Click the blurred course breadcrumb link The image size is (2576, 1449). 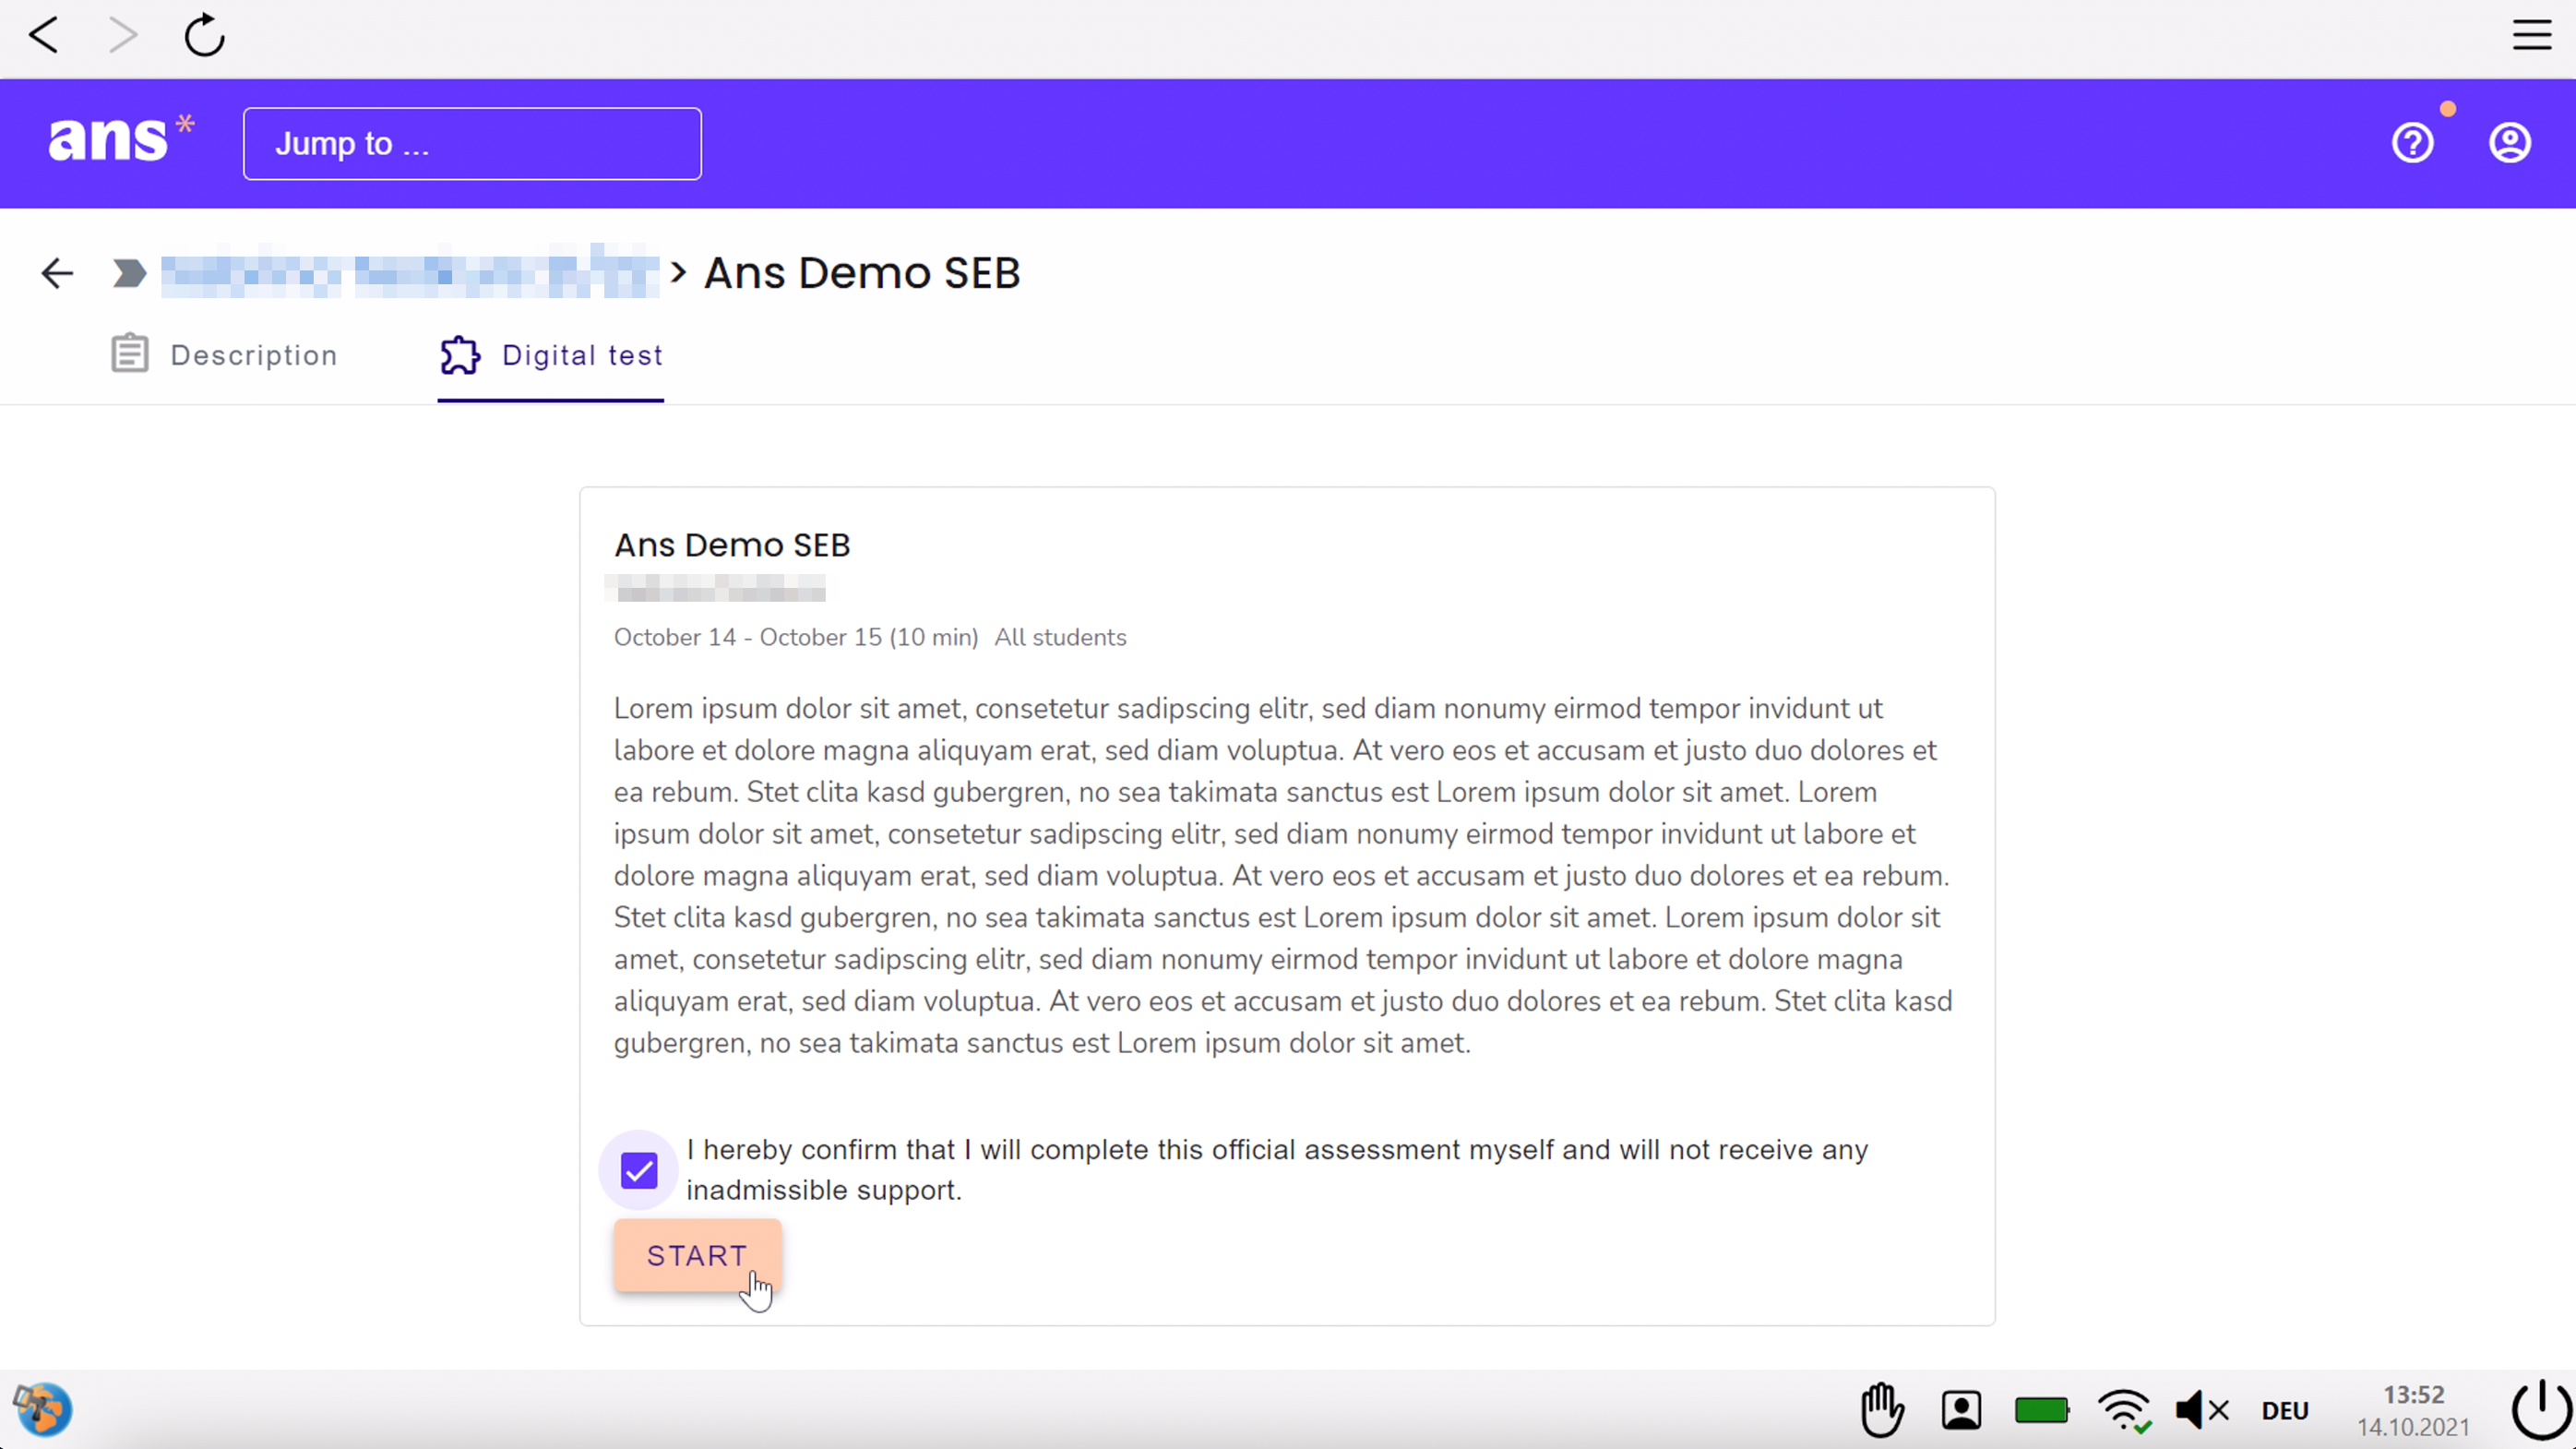click(409, 273)
